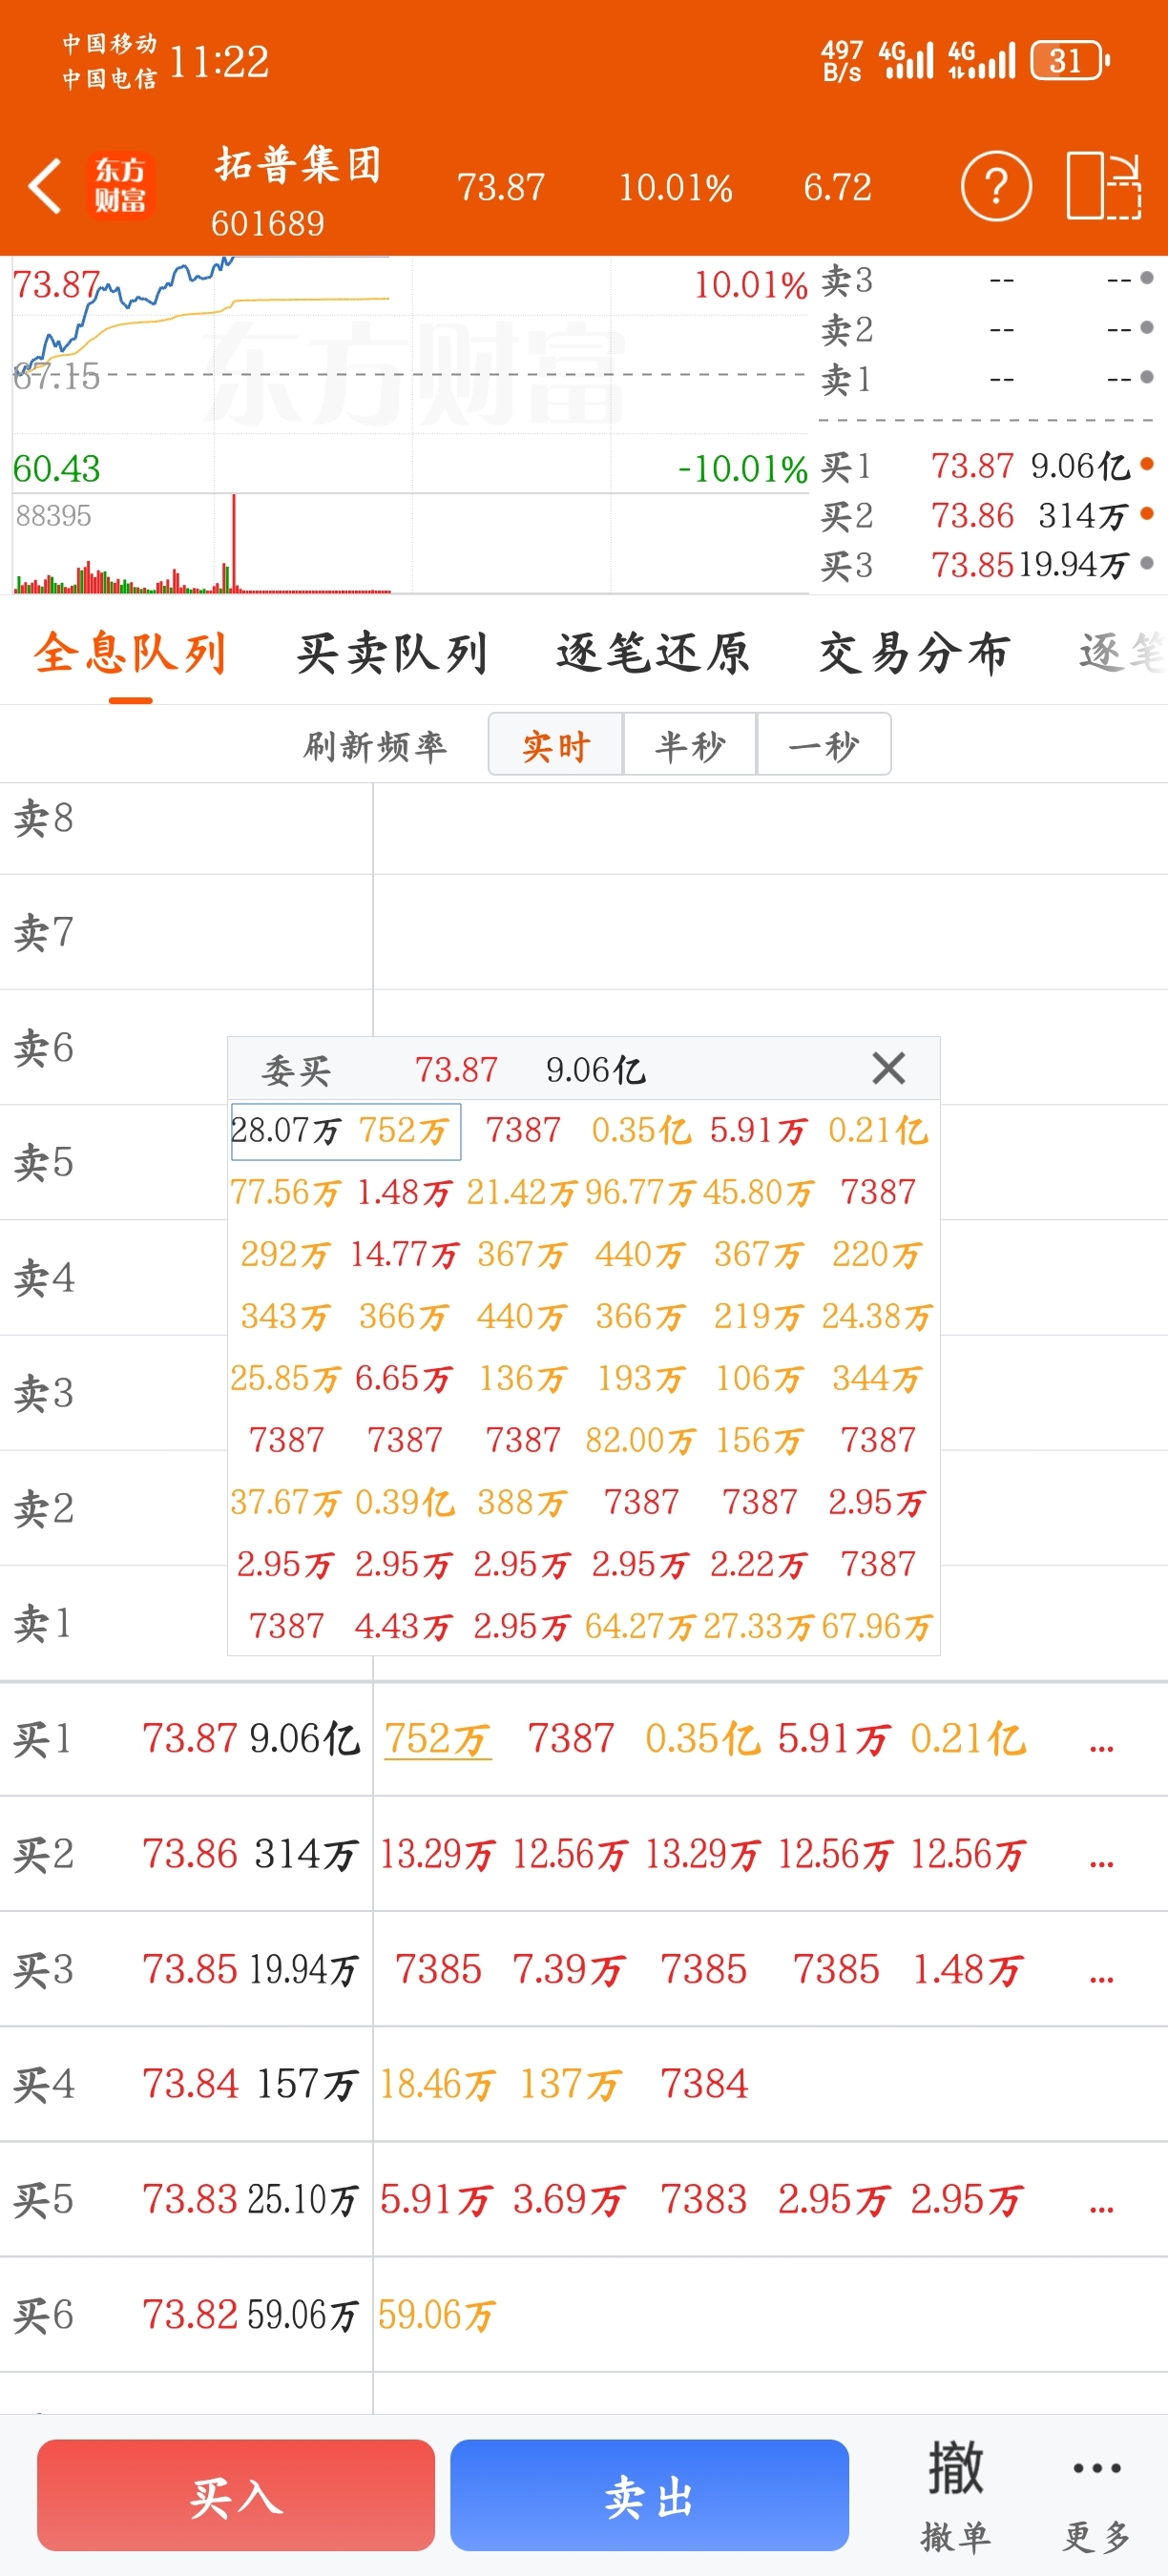This screenshot has height=2576, width=1168.
Task: Select 半秒 refresh frequency
Action: (690, 745)
